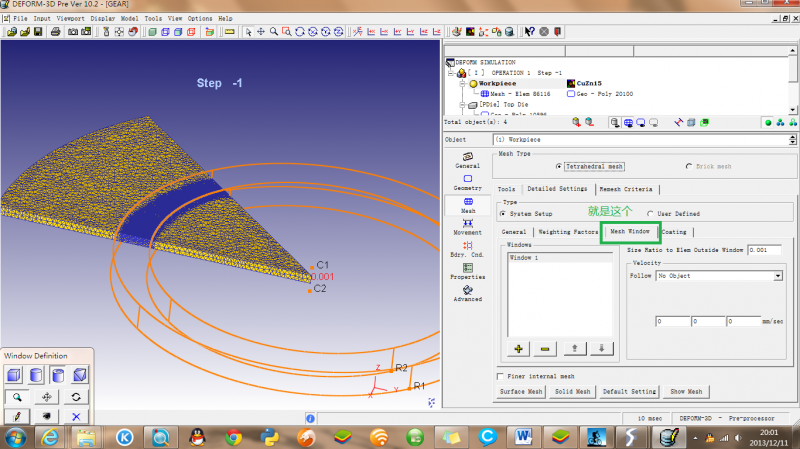Screen dimensions: 800x449
Task: Click the rotate icon in Window Definition
Action: tap(75, 396)
